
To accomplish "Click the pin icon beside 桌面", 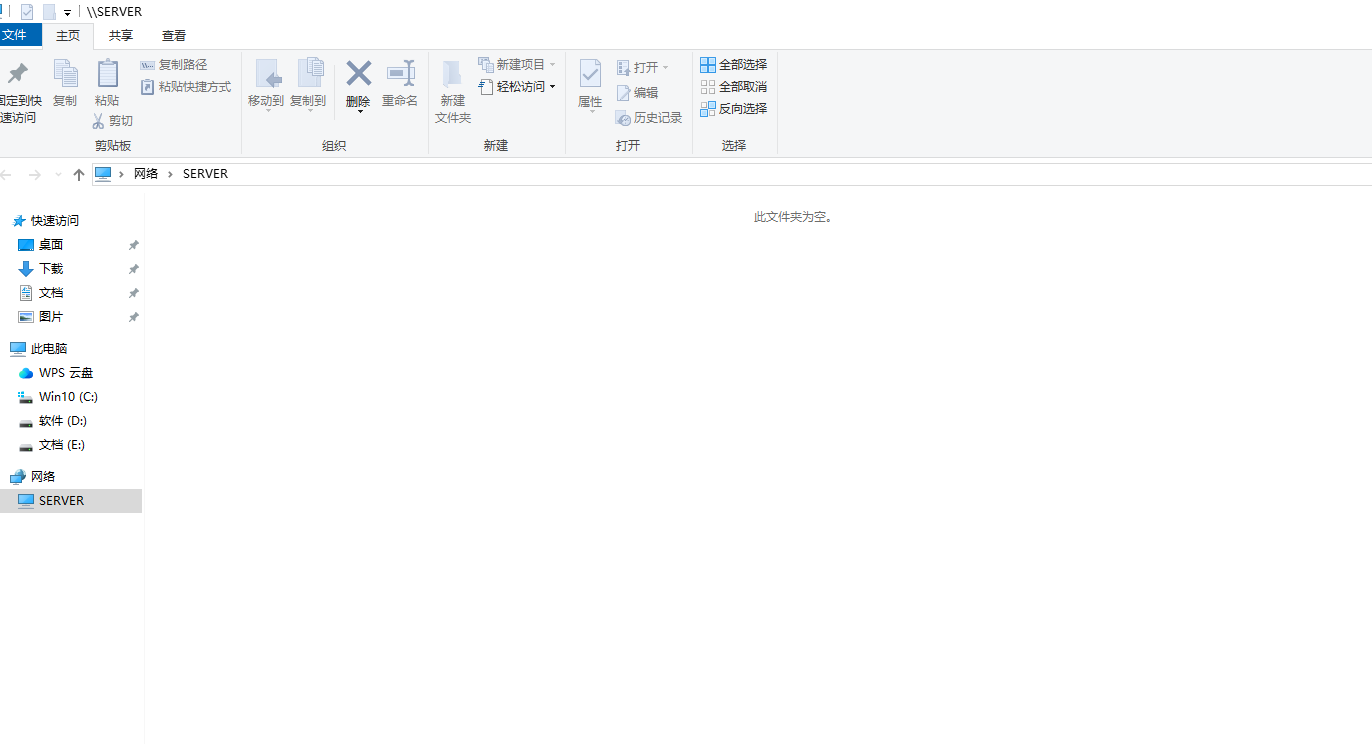I will tap(133, 245).
